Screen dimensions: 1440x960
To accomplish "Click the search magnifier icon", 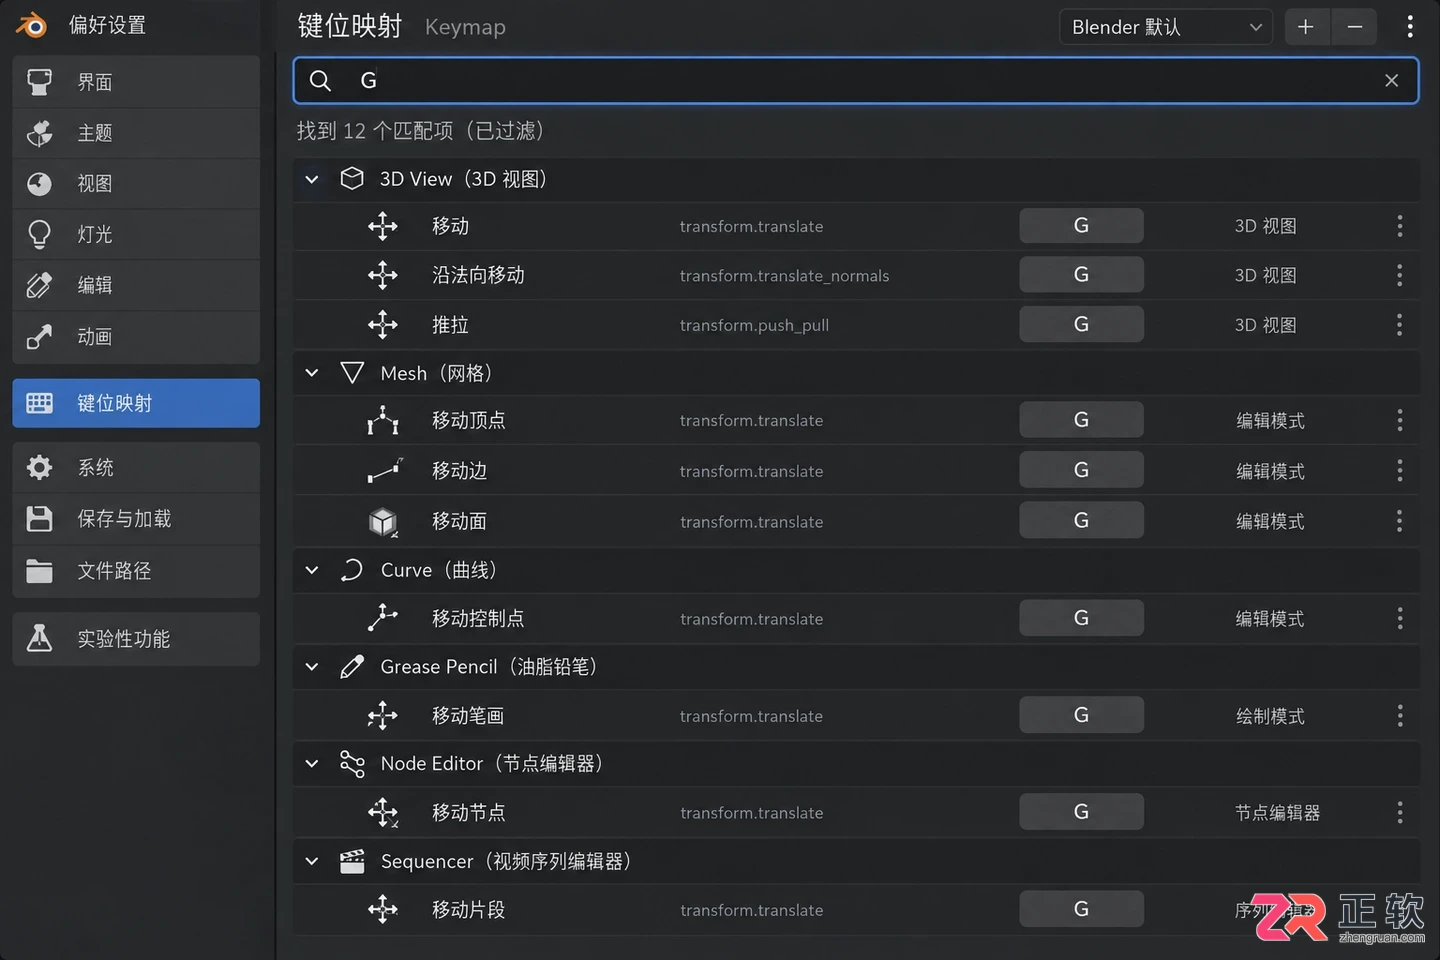I will coord(320,80).
